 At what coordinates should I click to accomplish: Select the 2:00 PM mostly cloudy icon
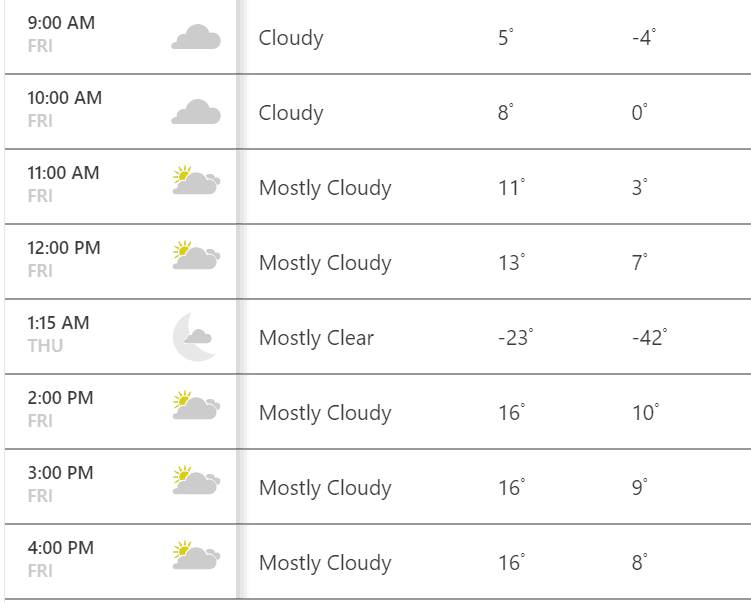pos(196,405)
